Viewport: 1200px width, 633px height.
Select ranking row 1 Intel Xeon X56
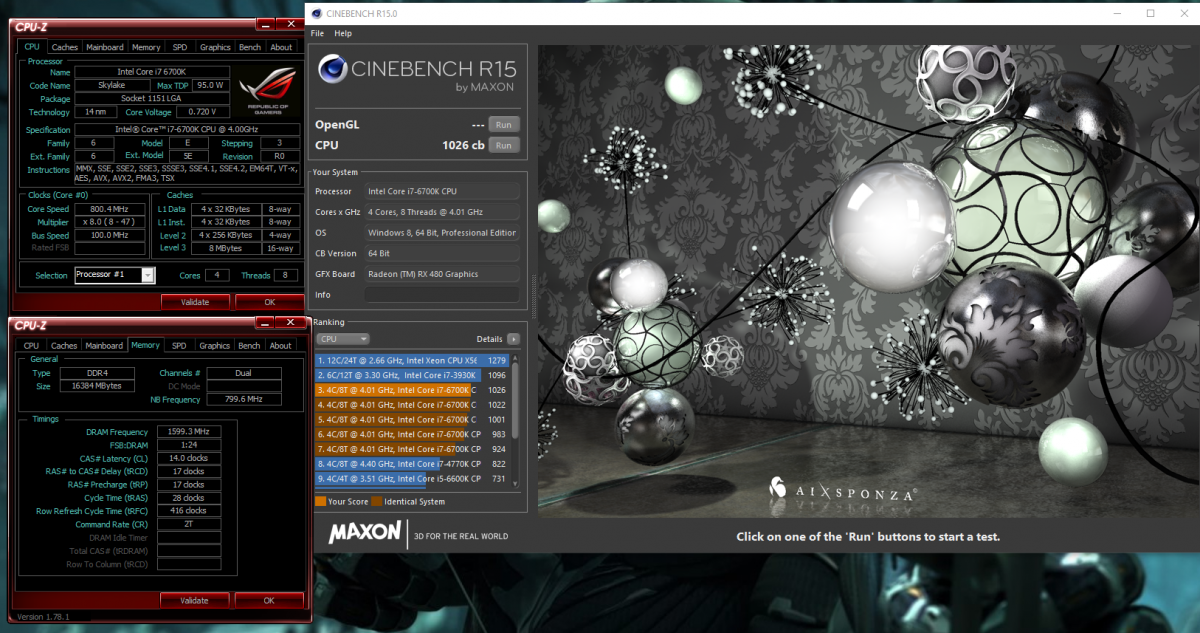click(411, 360)
